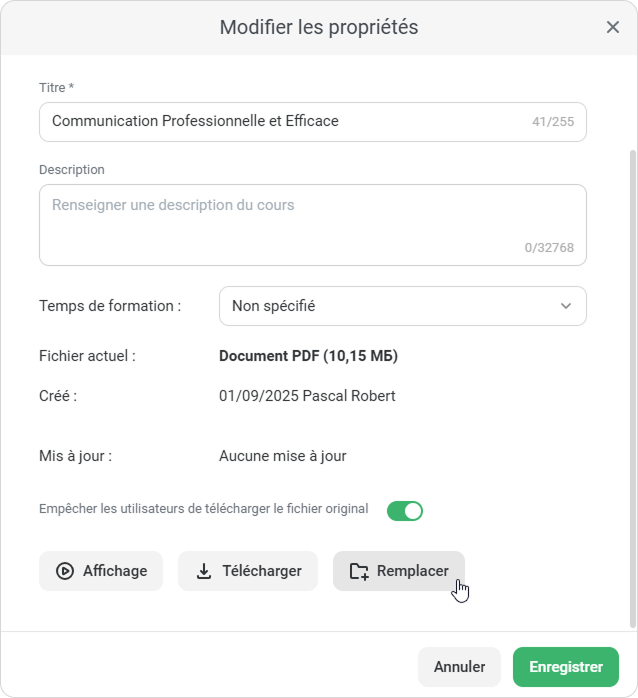This screenshot has width=638, height=698.
Task: Open the Temps de formation dropdown
Action: [402, 306]
